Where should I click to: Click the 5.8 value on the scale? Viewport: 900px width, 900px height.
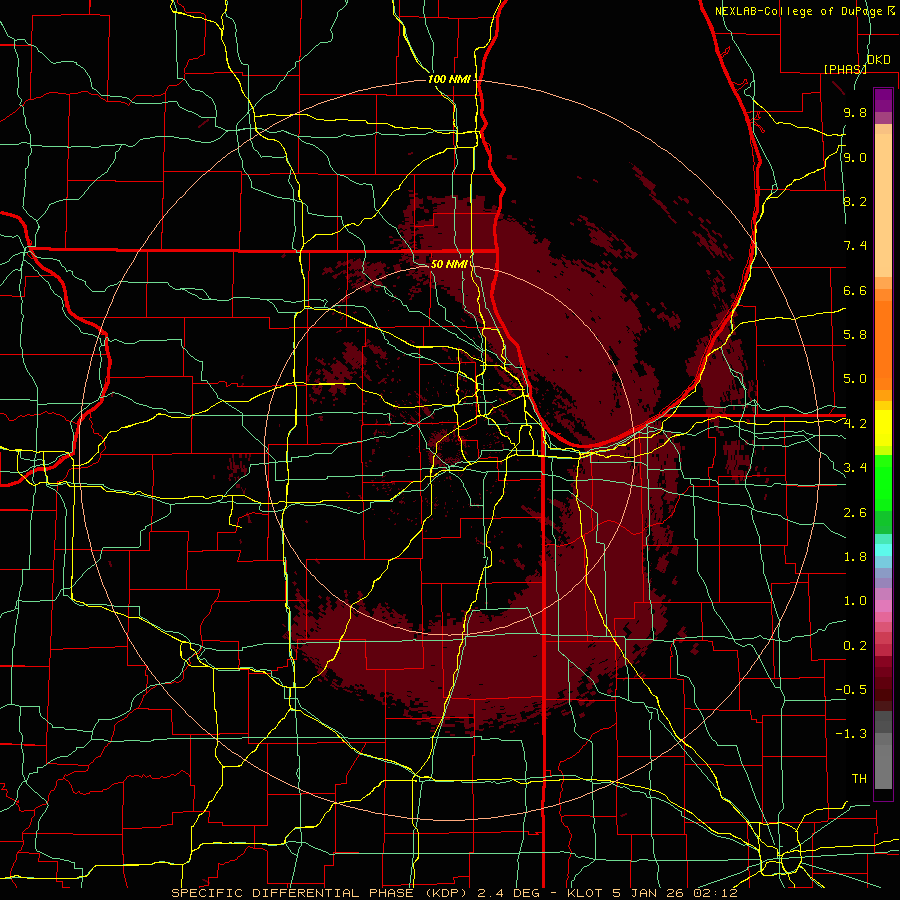(855, 335)
